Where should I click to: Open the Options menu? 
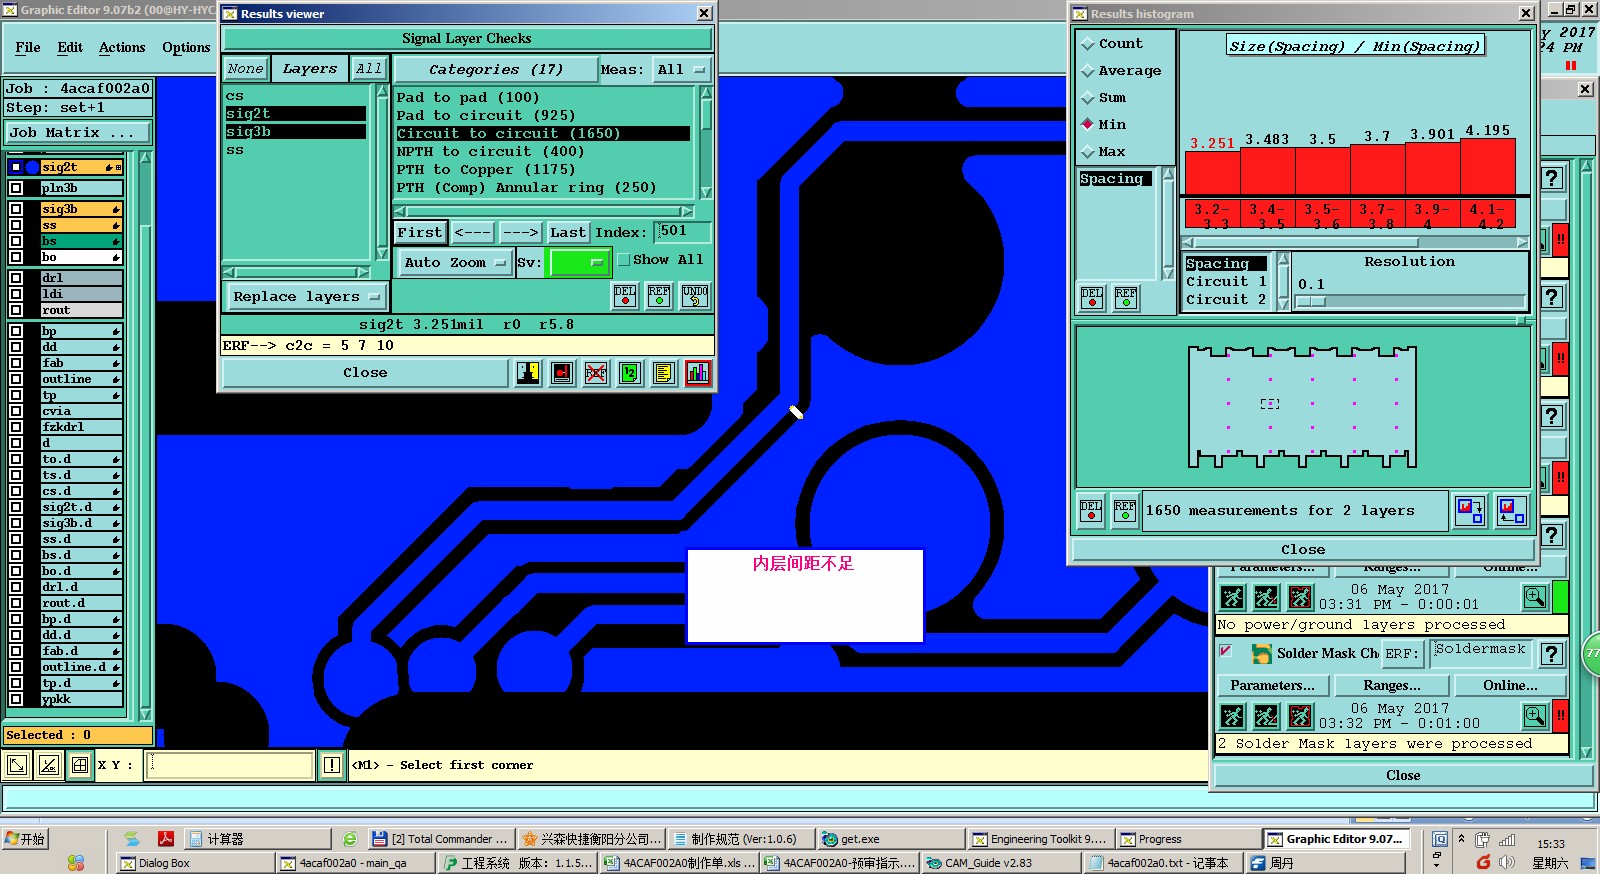[x=186, y=48]
